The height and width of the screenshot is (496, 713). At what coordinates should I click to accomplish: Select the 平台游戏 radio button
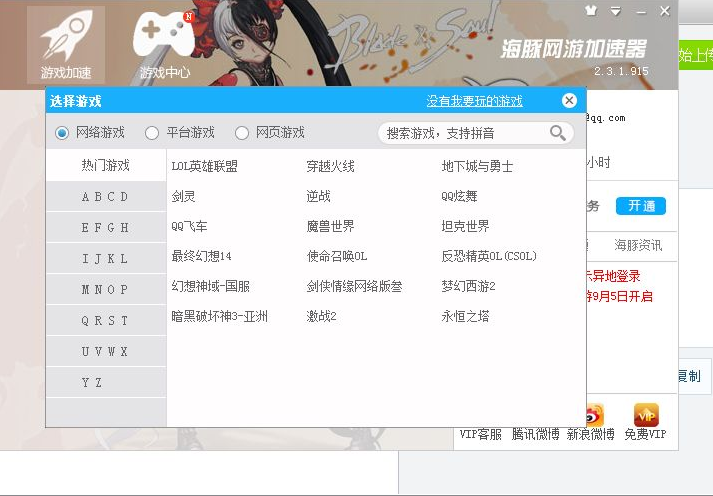click(151, 133)
